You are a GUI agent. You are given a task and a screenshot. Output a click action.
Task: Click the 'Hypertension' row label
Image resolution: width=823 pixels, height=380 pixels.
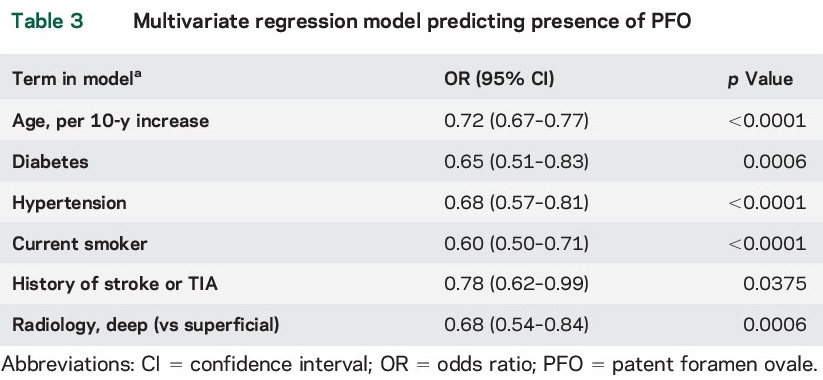coord(69,203)
